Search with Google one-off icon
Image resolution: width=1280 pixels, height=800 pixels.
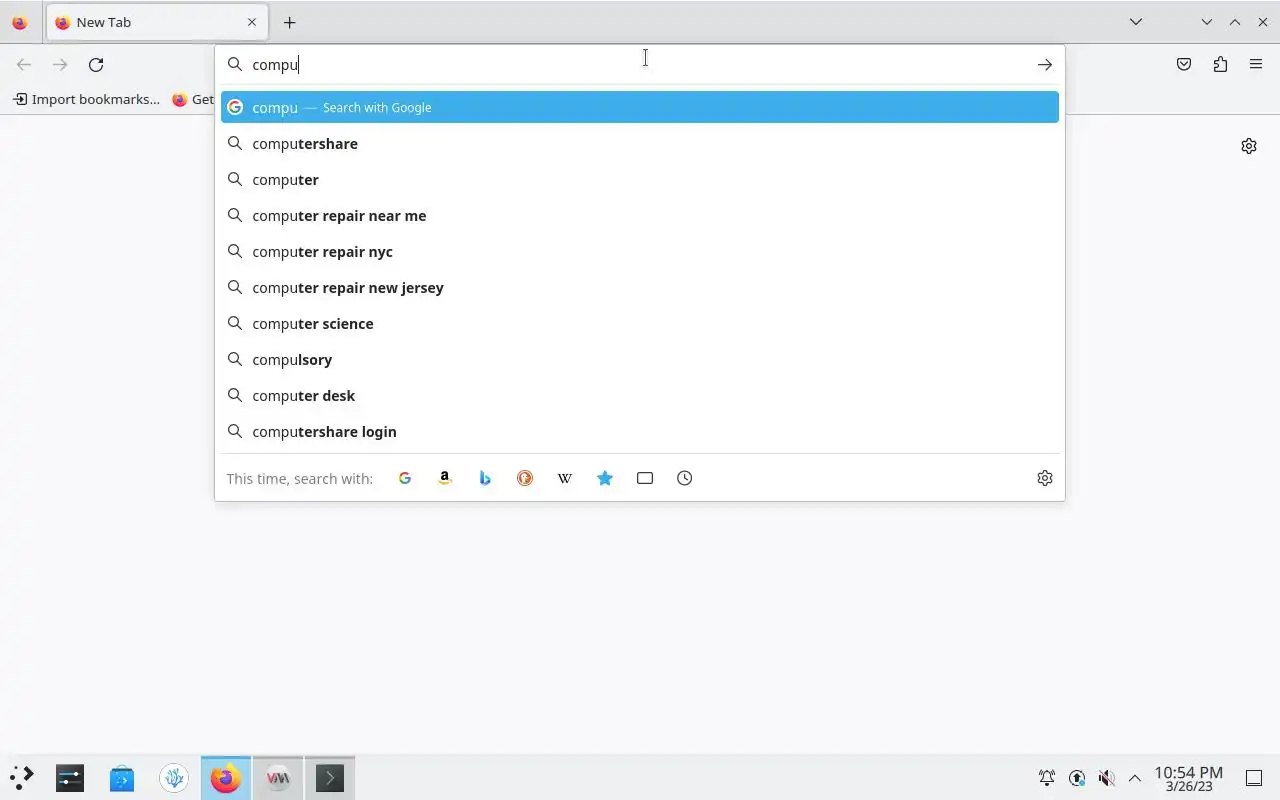point(405,478)
